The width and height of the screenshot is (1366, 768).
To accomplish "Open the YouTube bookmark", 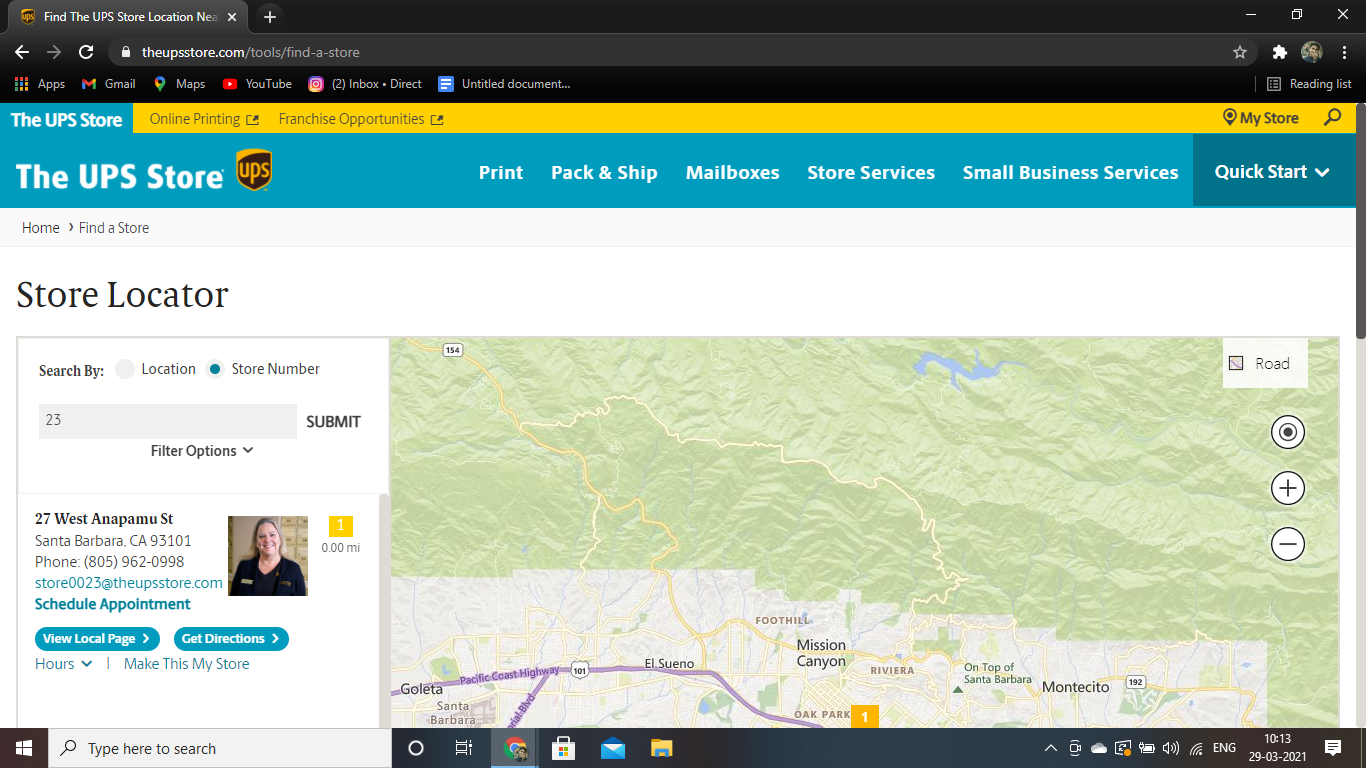I will click(257, 84).
